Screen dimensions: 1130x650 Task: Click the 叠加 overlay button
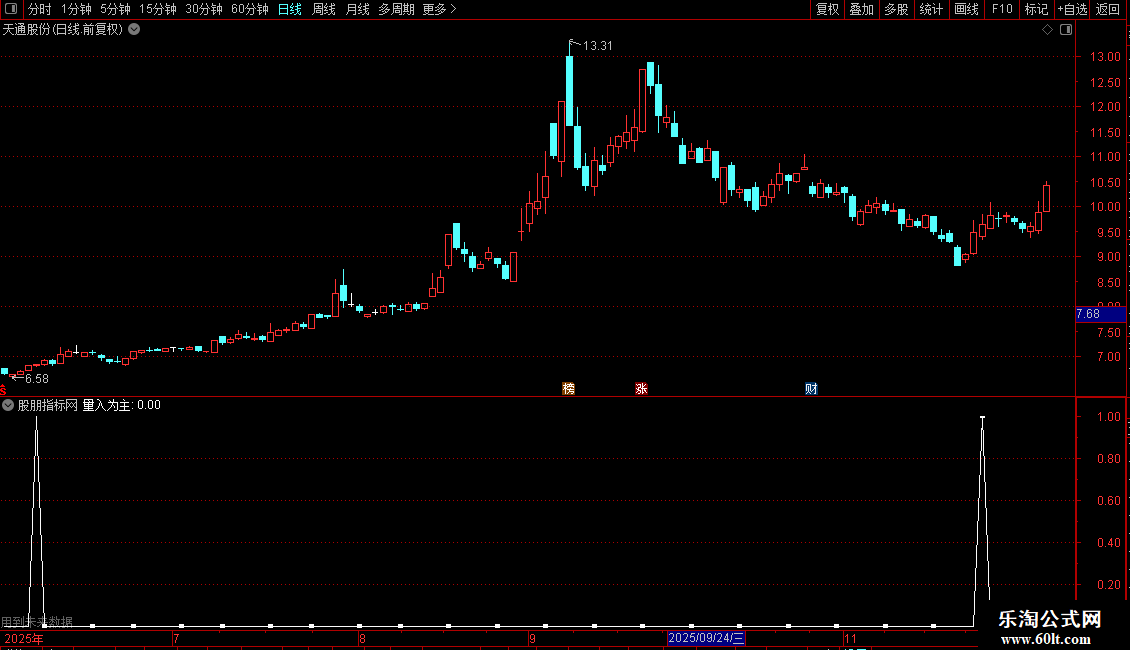861,9
